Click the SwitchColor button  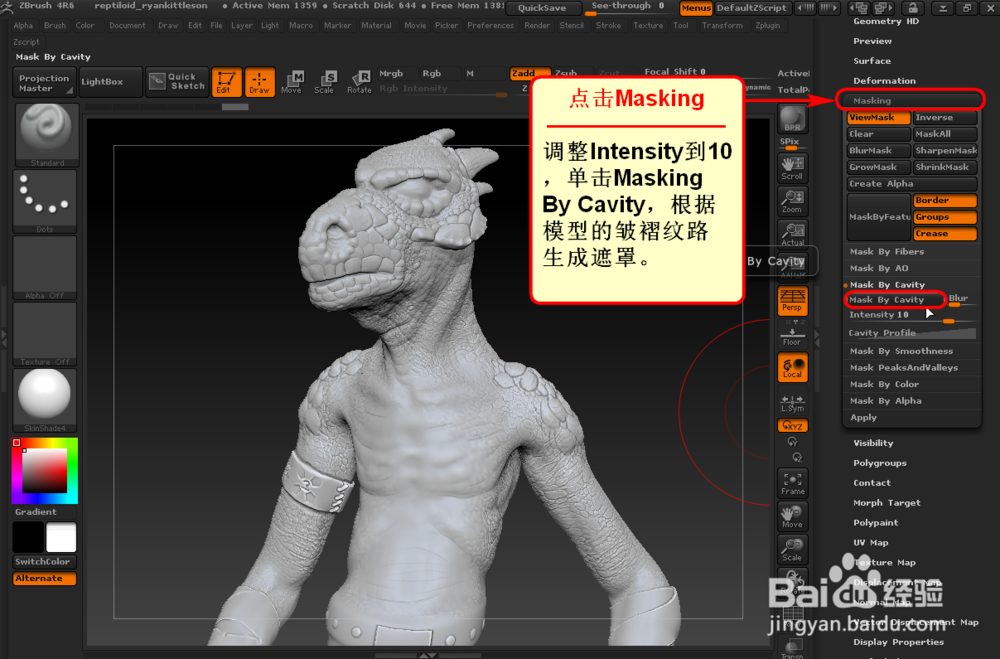pos(45,561)
